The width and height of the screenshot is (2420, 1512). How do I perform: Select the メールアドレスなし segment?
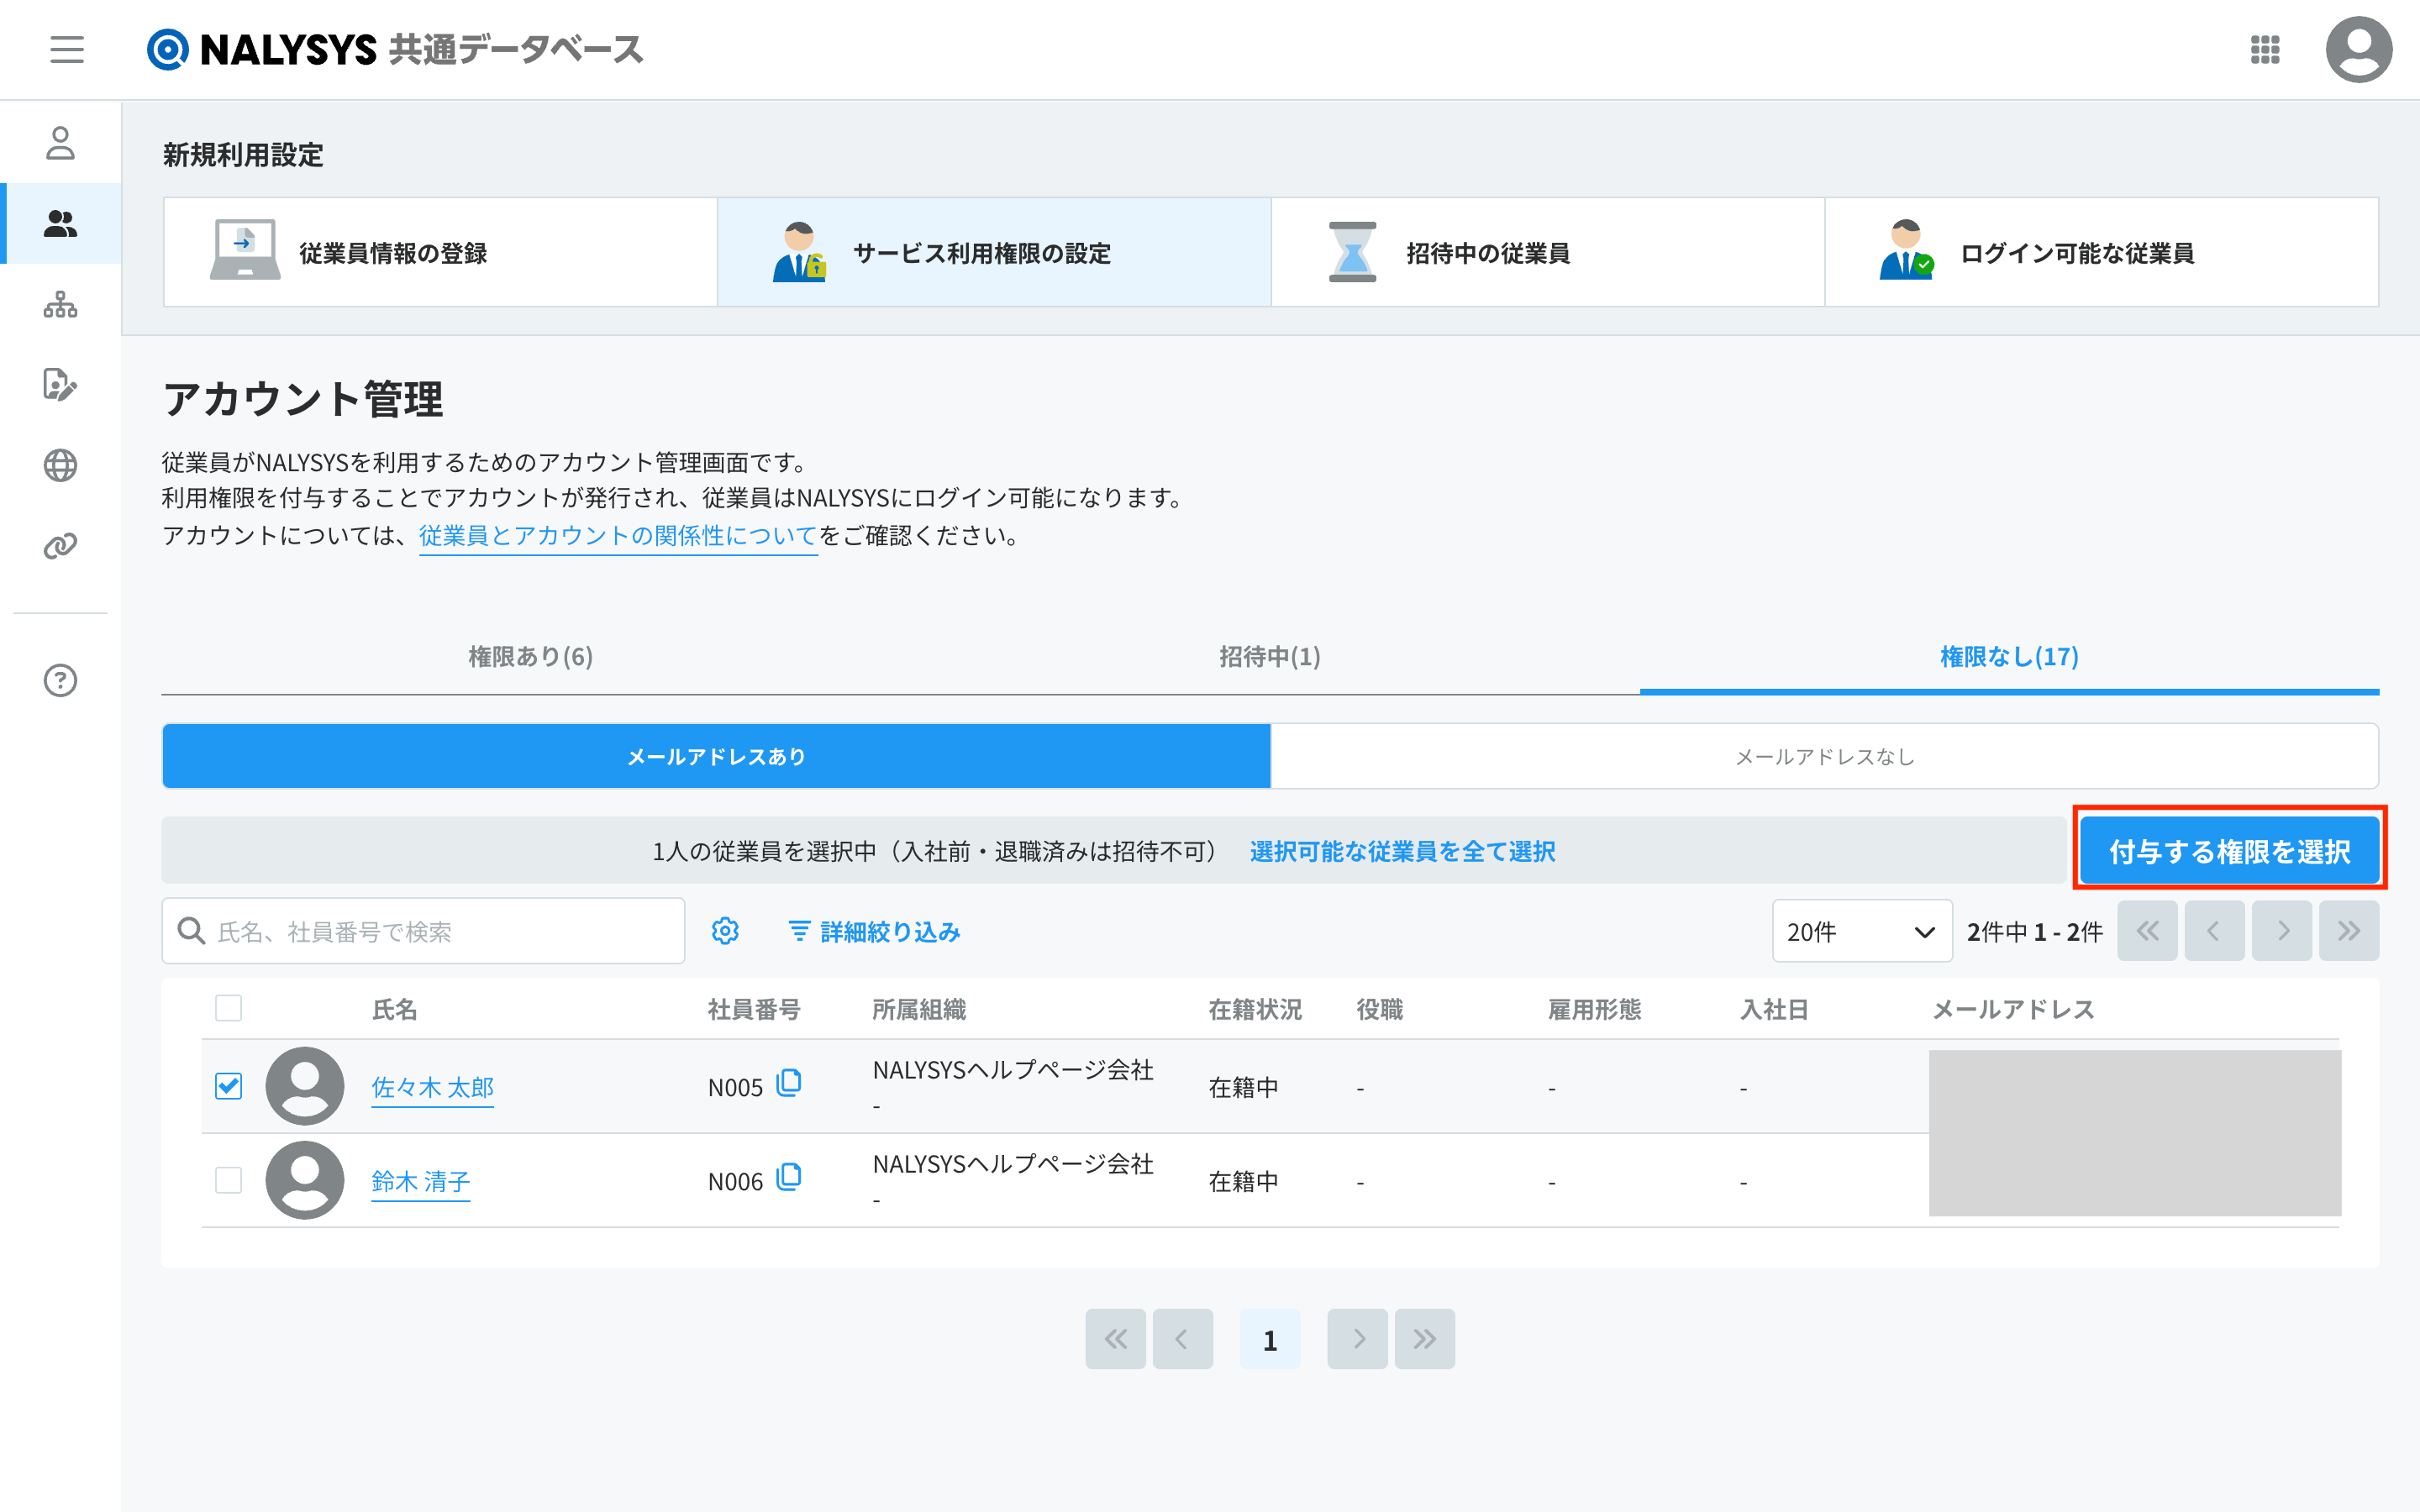[x=1824, y=757]
